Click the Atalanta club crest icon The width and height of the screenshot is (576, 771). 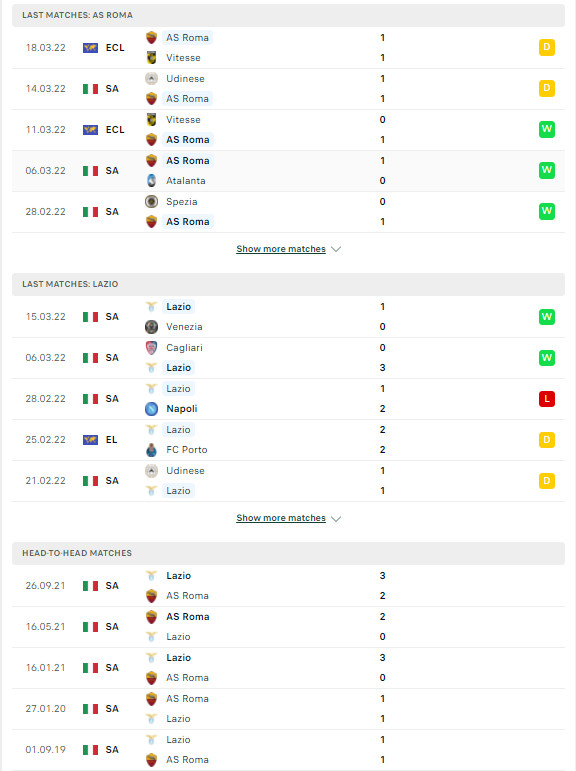[152, 180]
